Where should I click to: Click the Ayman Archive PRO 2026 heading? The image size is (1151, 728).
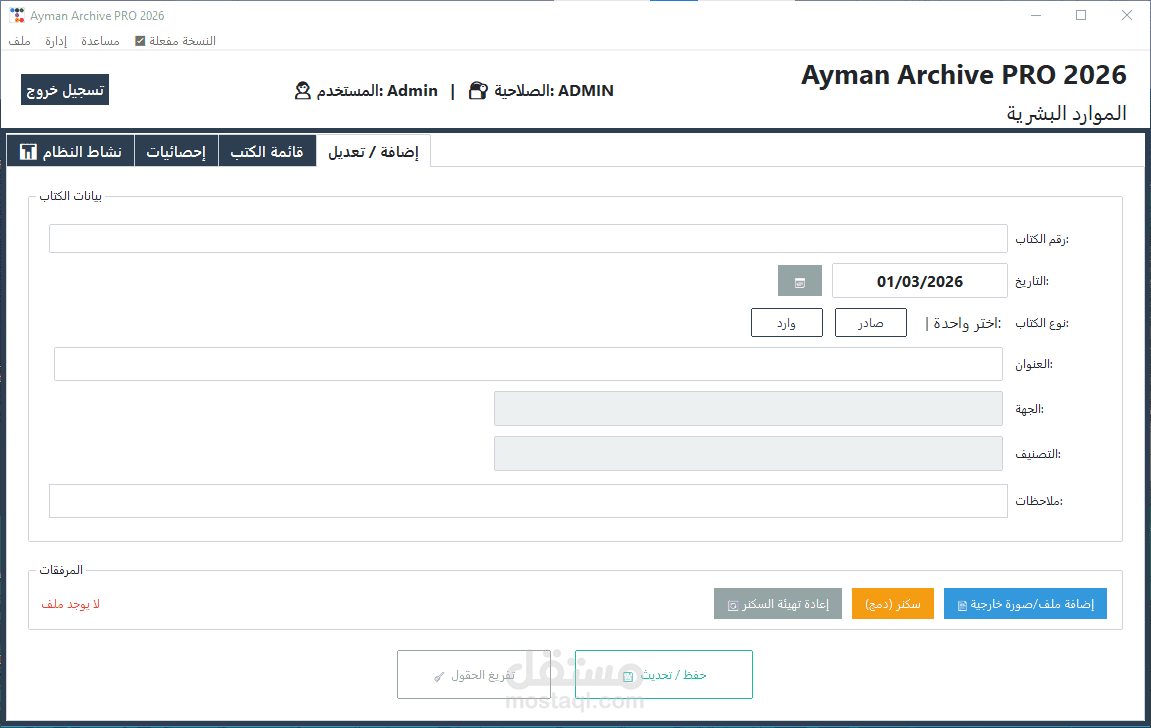tap(964, 75)
